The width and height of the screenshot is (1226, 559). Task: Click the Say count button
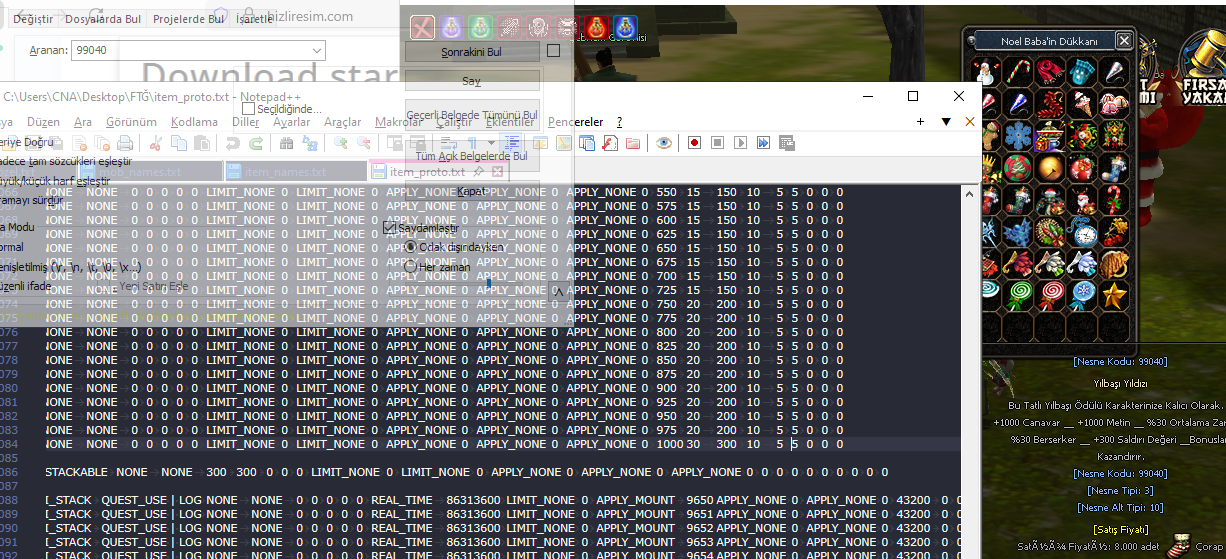click(x=472, y=80)
